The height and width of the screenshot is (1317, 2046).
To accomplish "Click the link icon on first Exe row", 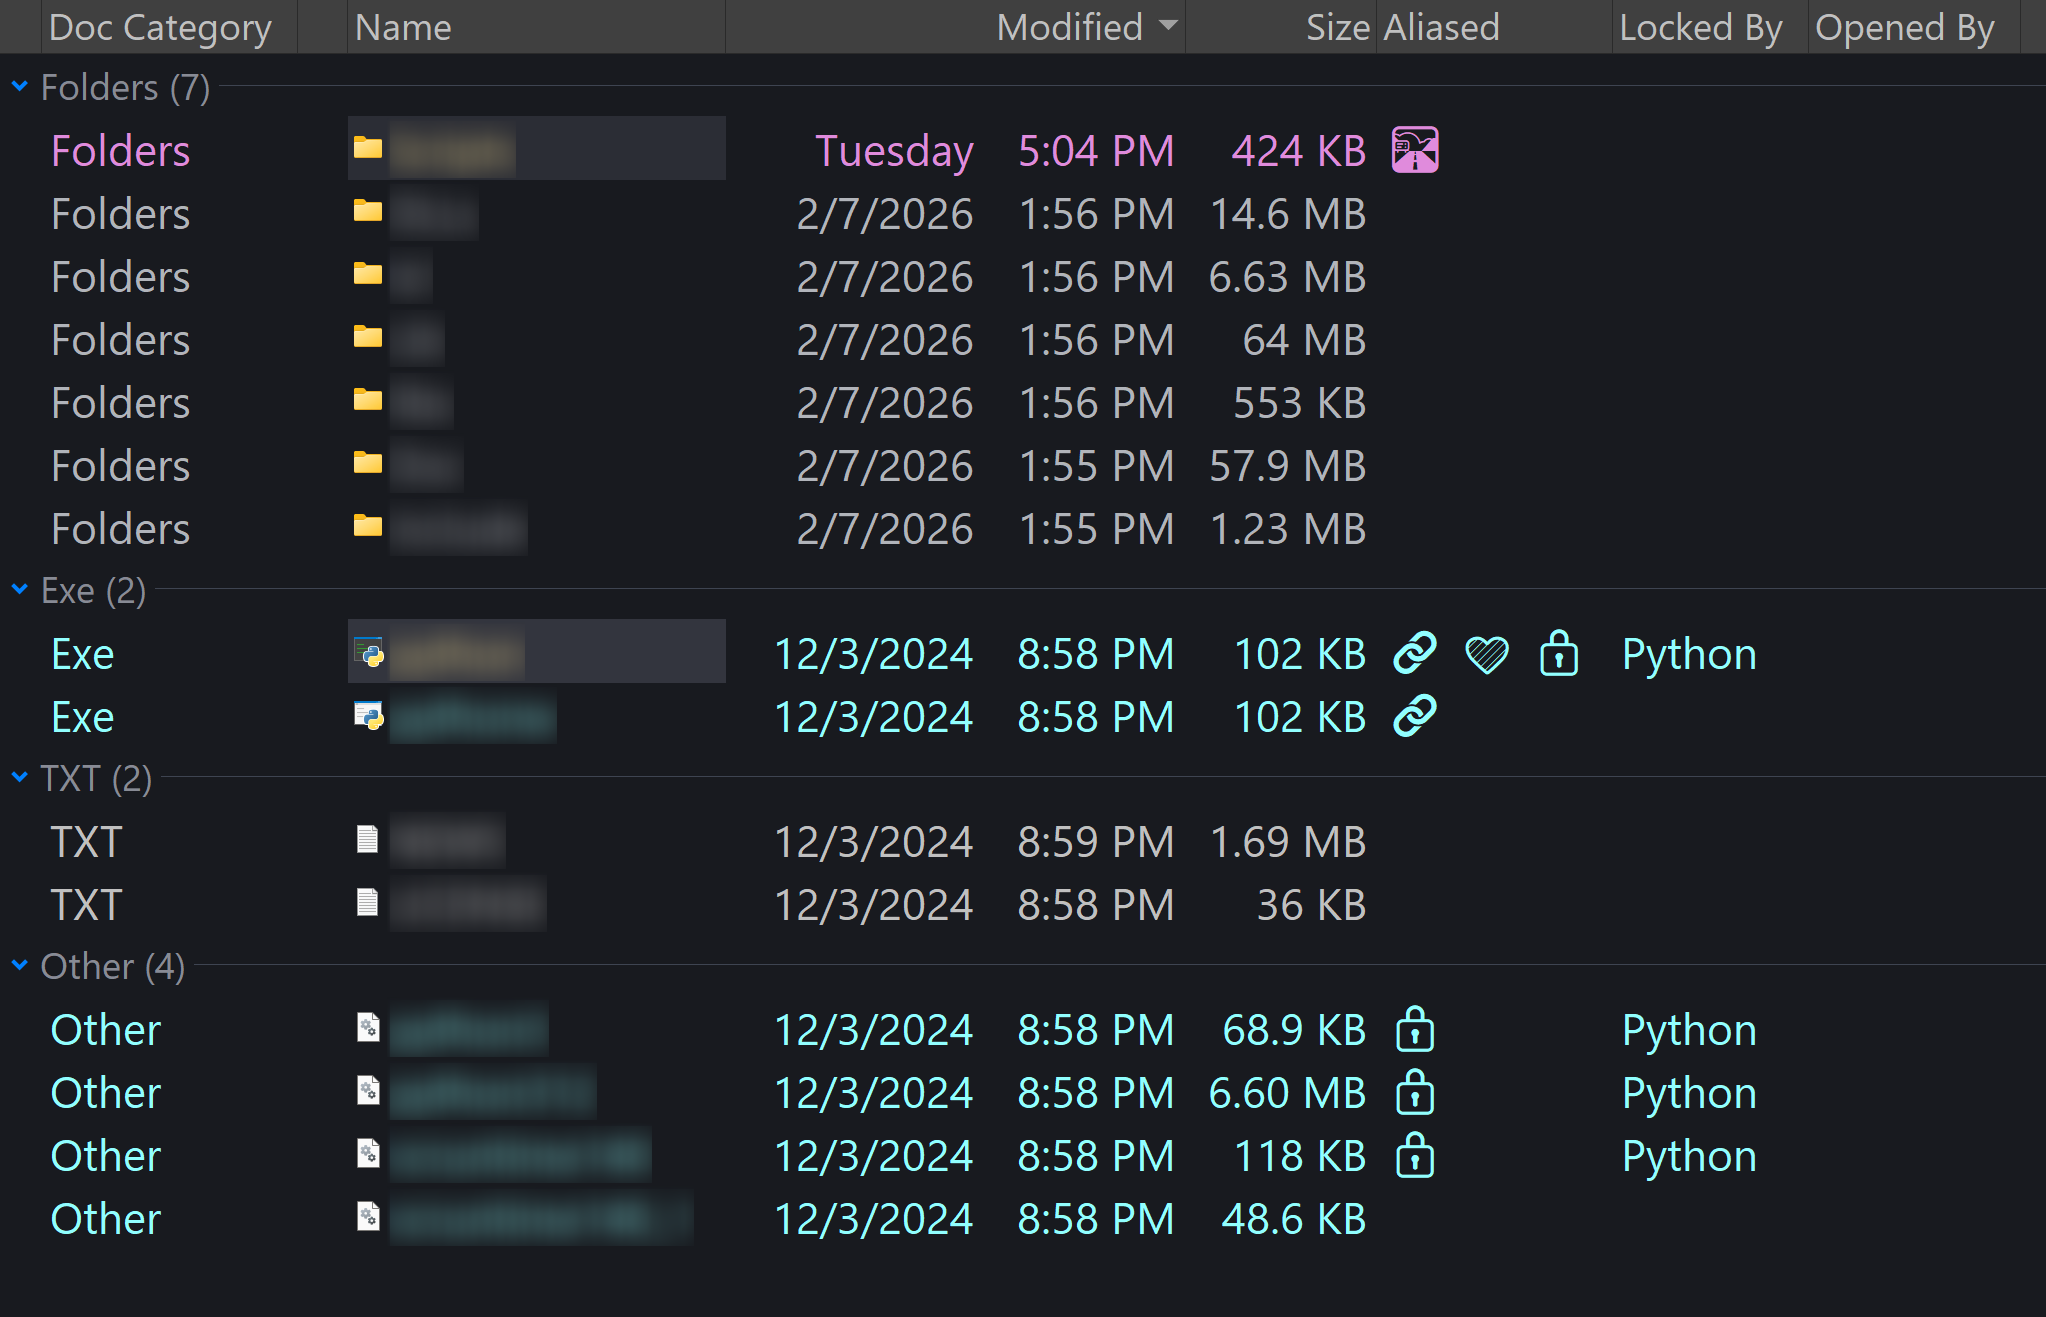I will (1415, 653).
